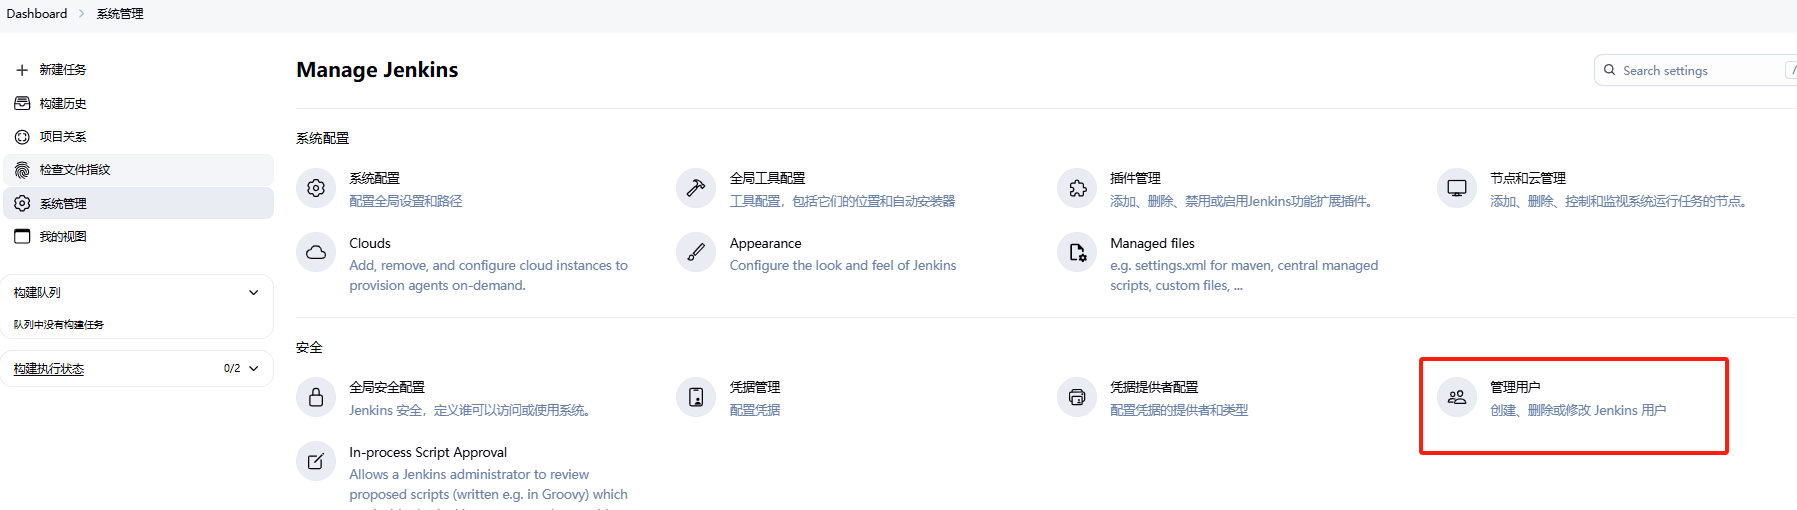1797x510 pixels.
Task: Click the puzzle icon for 插件管理
Action: click(x=1077, y=188)
